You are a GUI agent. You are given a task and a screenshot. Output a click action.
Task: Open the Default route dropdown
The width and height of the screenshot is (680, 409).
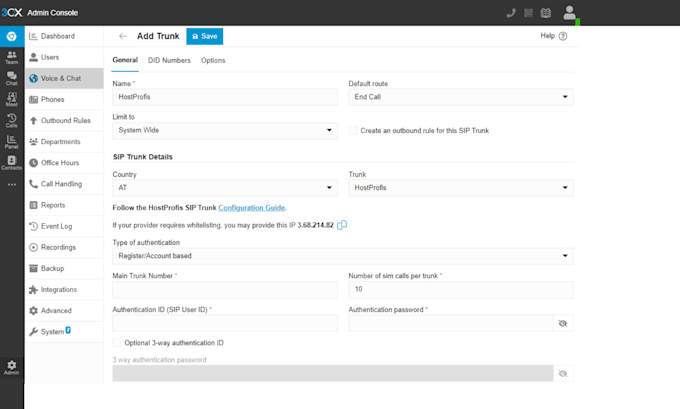461,97
